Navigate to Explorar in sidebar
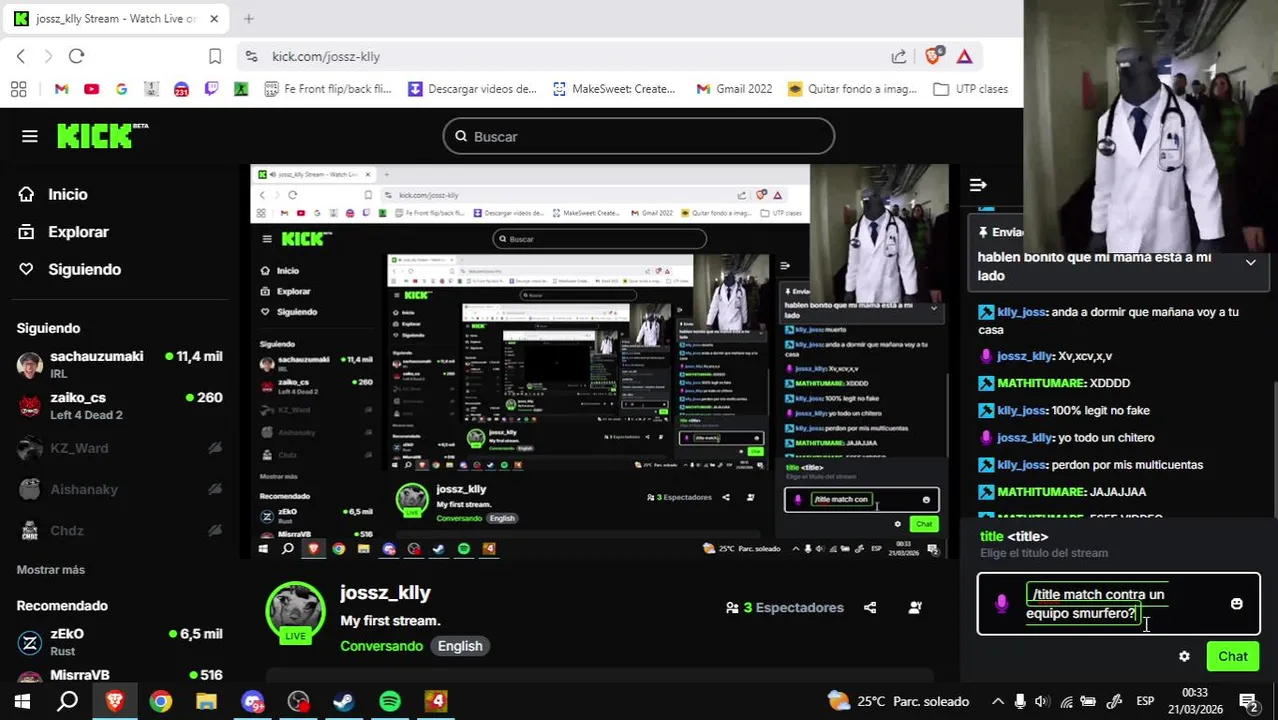Image resolution: width=1278 pixels, height=720 pixels. tap(64, 231)
